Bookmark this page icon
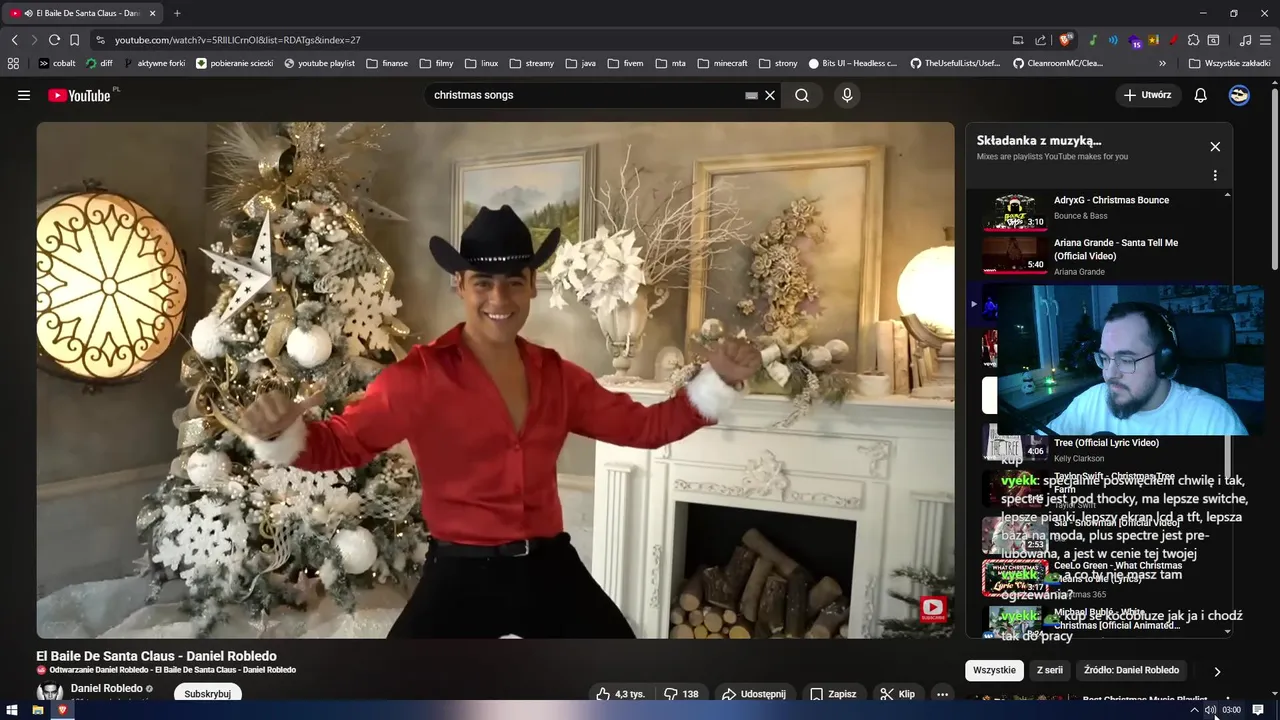The width and height of the screenshot is (1280, 720). click(74, 40)
